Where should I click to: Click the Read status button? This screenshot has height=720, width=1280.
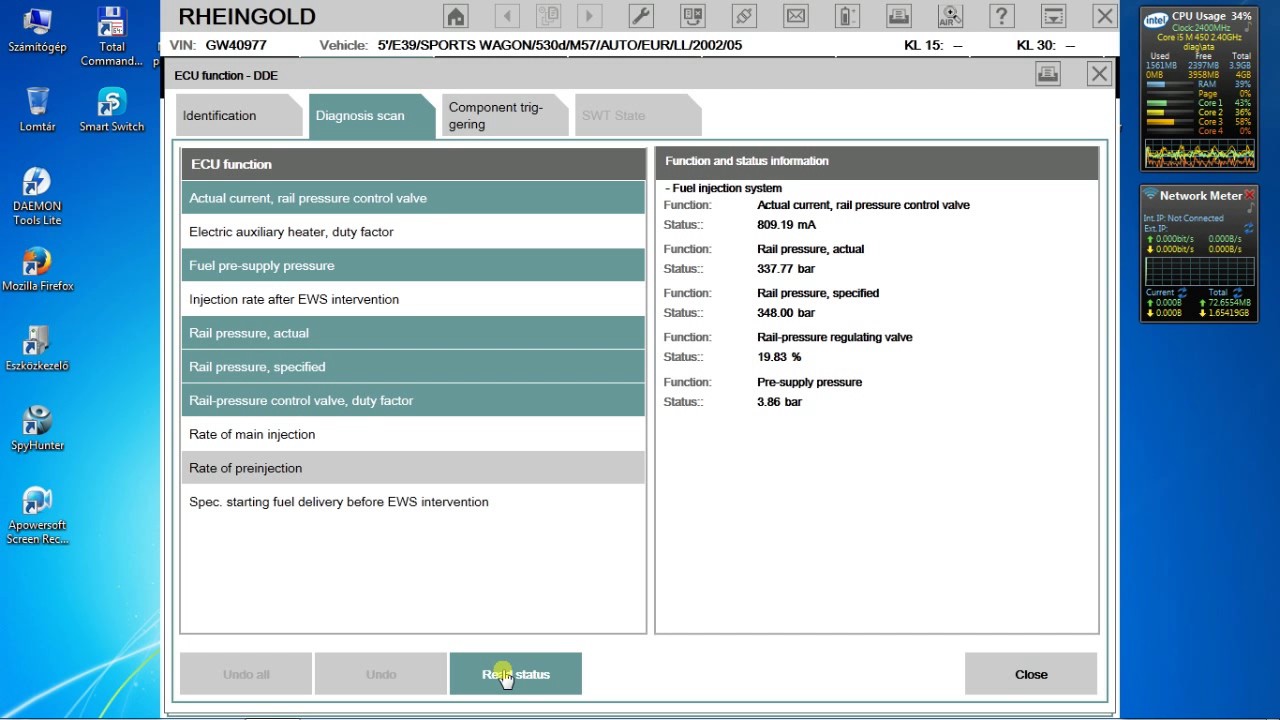516,674
